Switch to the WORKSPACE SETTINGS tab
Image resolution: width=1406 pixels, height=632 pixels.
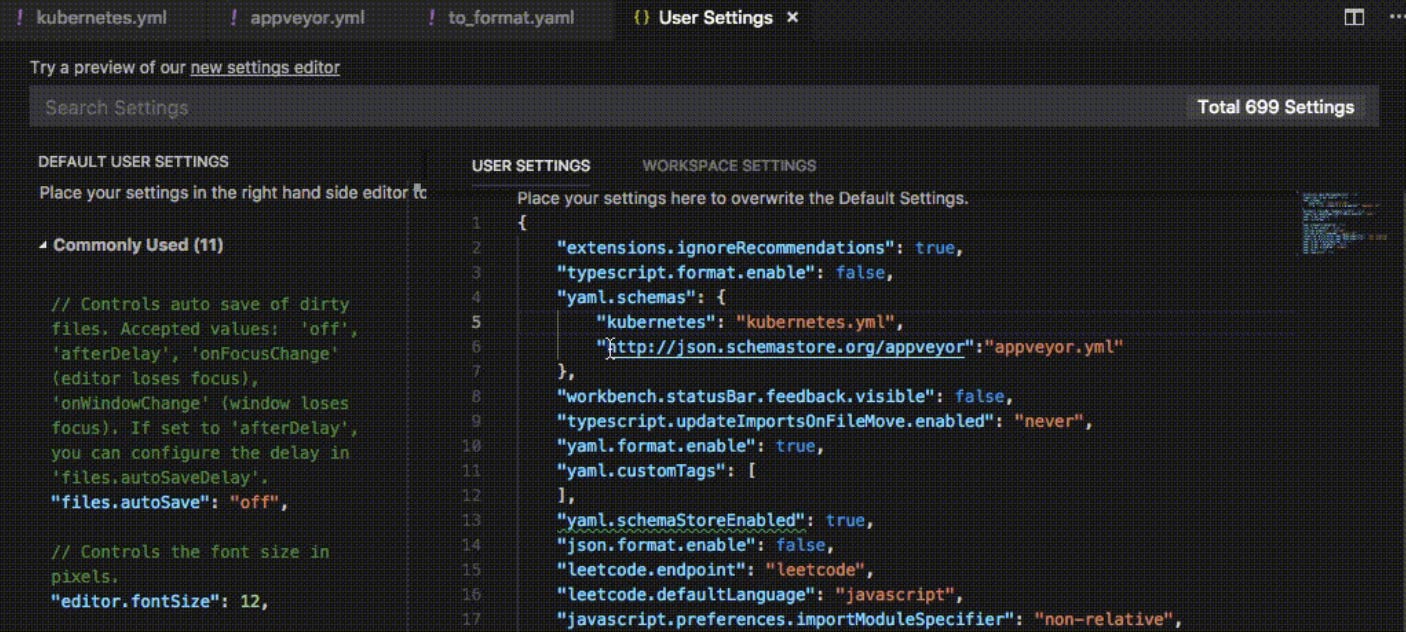pyautogui.click(x=729, y=166)
